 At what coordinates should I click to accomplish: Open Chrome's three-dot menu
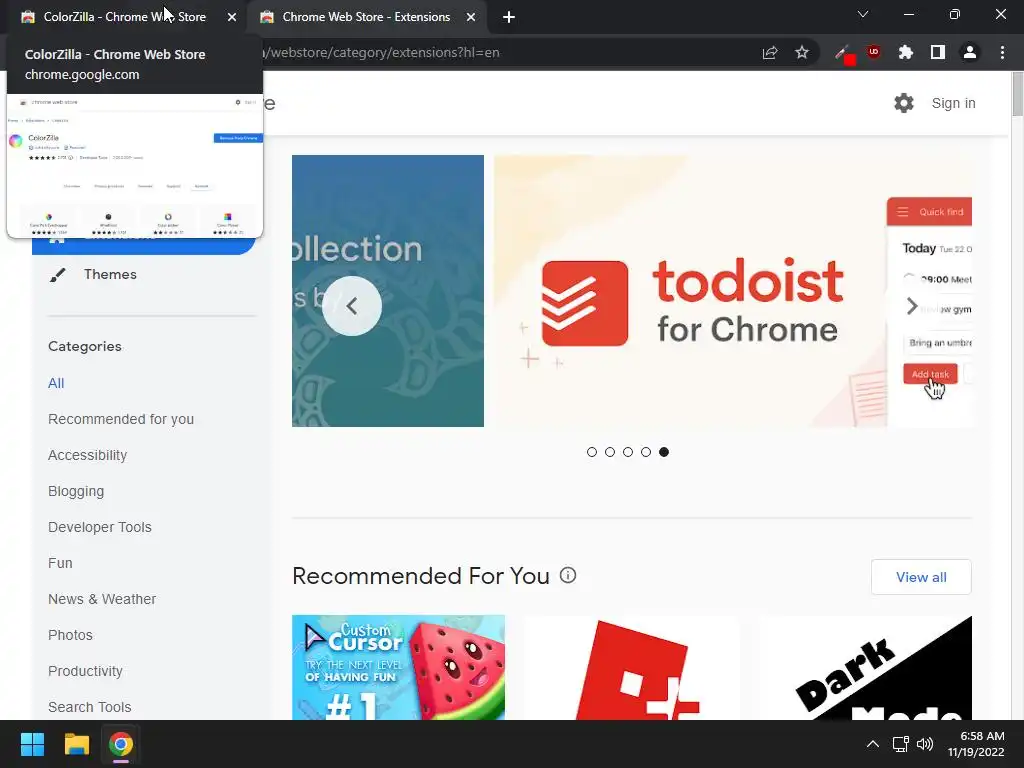click(1002, 52)
